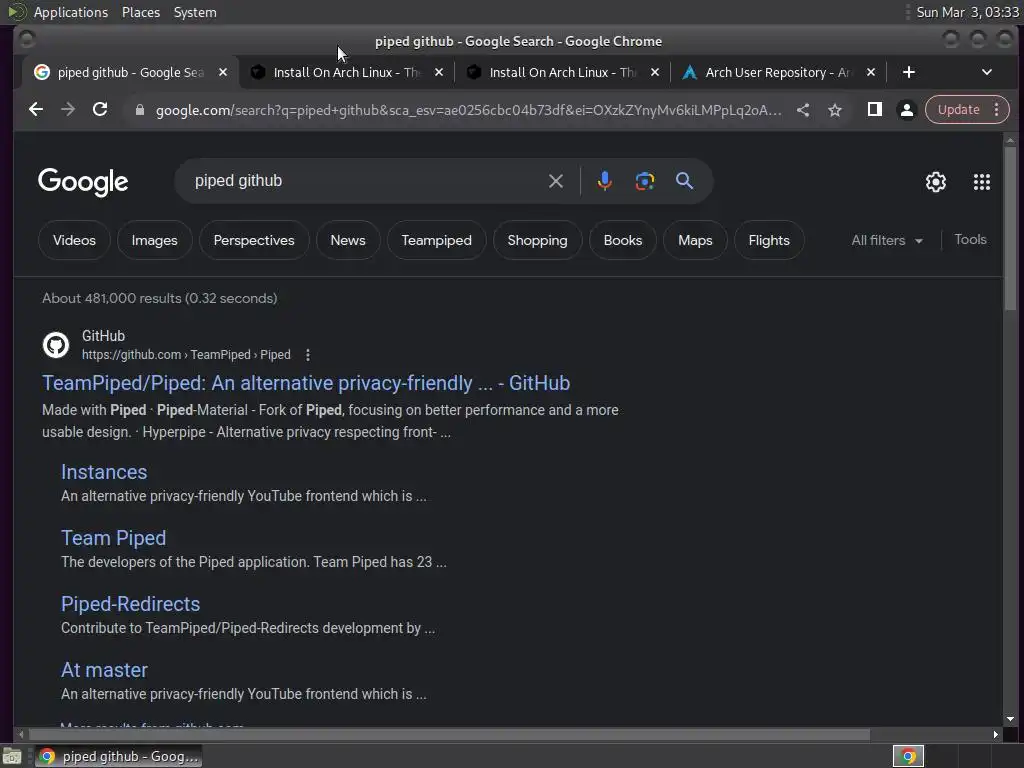Click the horizontal scrollbar at the bottom
Image resolution: width=1024 pixels, height=768 pixels.
[x=448, y=735]
